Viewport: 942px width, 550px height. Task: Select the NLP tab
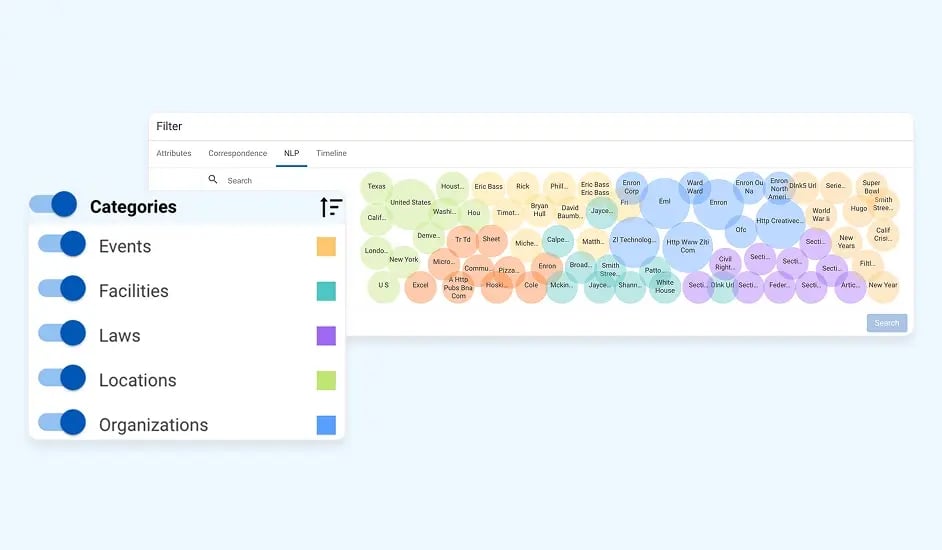pyautogui.click(x=291, y=153)
